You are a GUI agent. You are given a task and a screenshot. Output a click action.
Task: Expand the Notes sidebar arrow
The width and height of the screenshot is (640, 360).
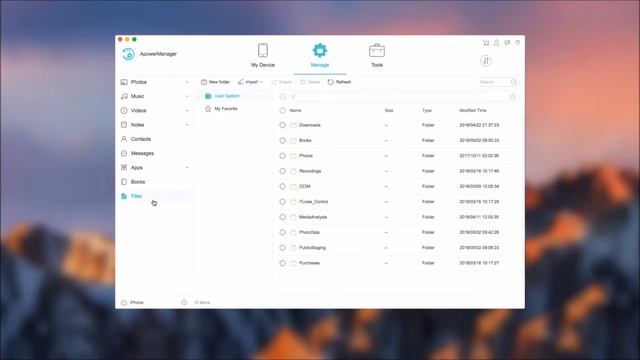point(187,125)
